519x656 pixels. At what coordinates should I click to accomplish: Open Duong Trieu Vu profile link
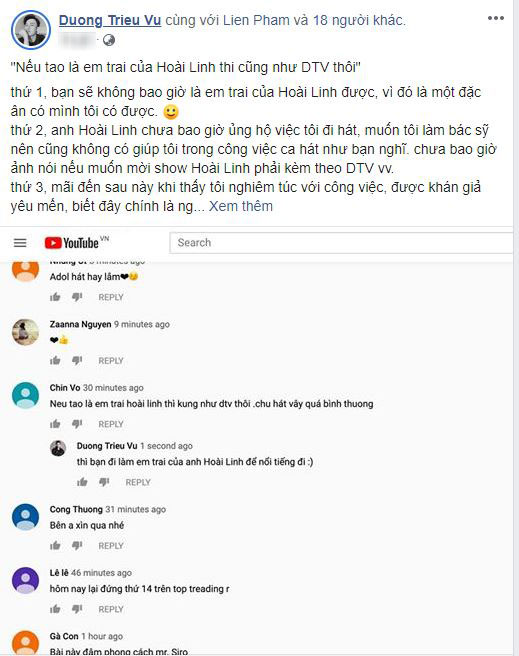pos(110,20)
